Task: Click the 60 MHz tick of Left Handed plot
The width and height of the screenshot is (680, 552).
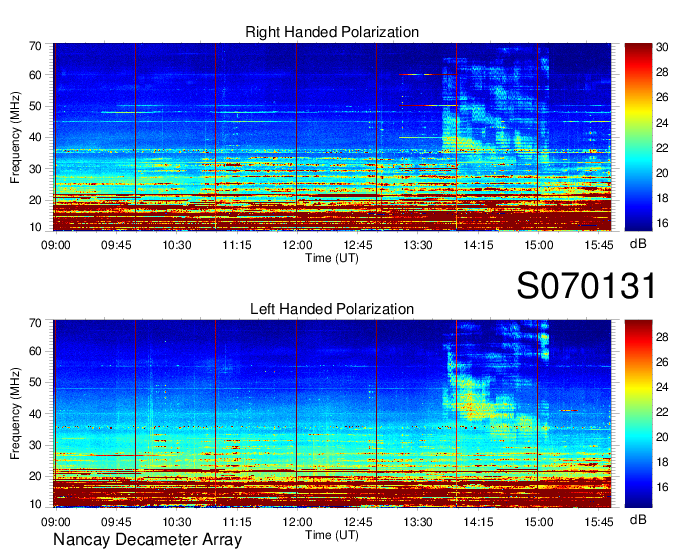Action: [36, 351]
